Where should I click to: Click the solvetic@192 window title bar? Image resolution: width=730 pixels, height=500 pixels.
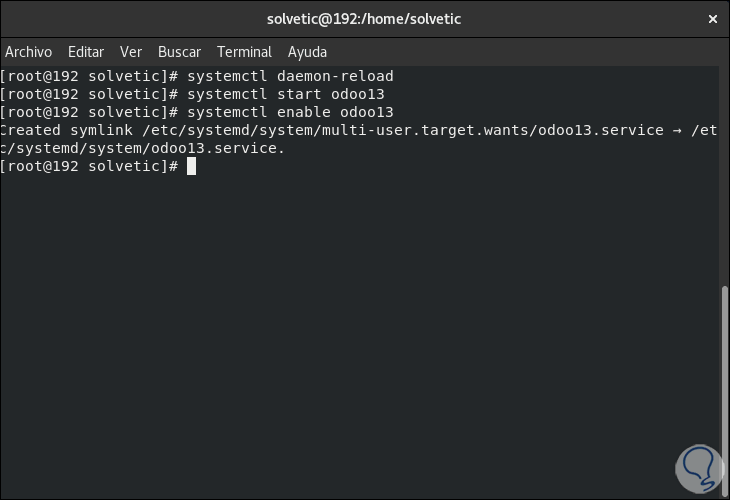pyautogui.click(x=364, y=18)
